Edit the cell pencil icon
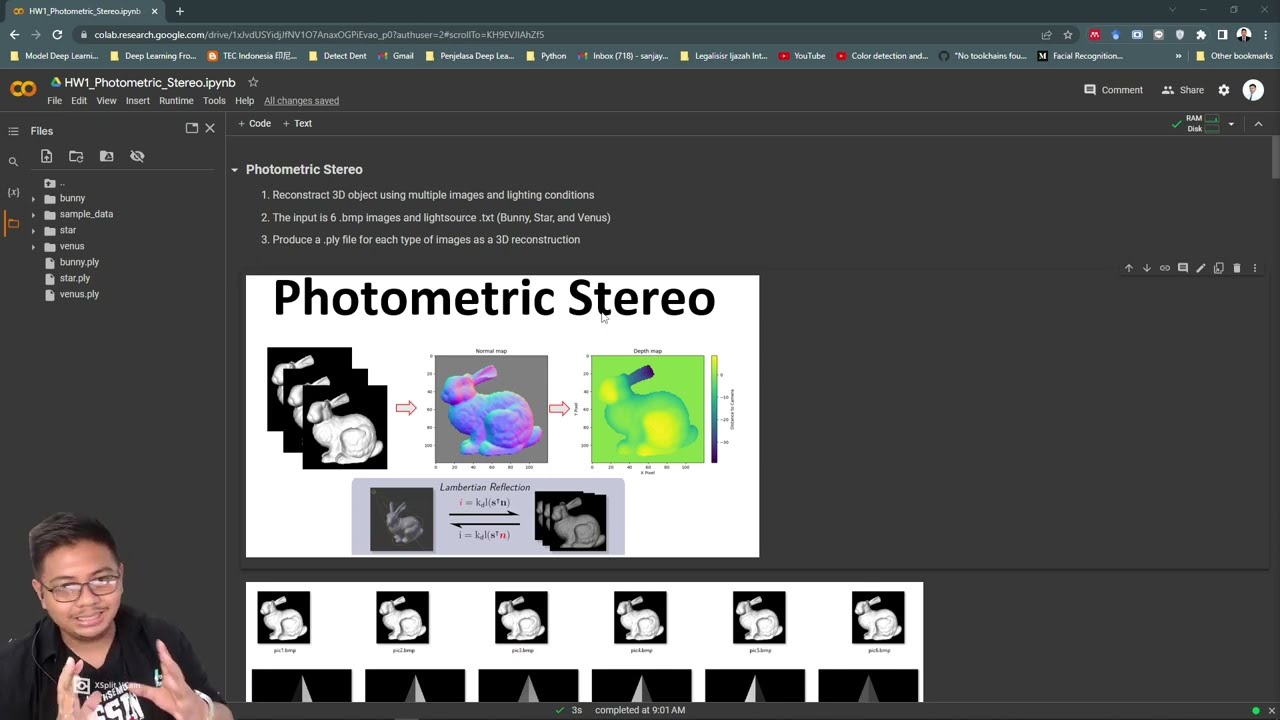The image size is (1280, 720). (1201, 268)
